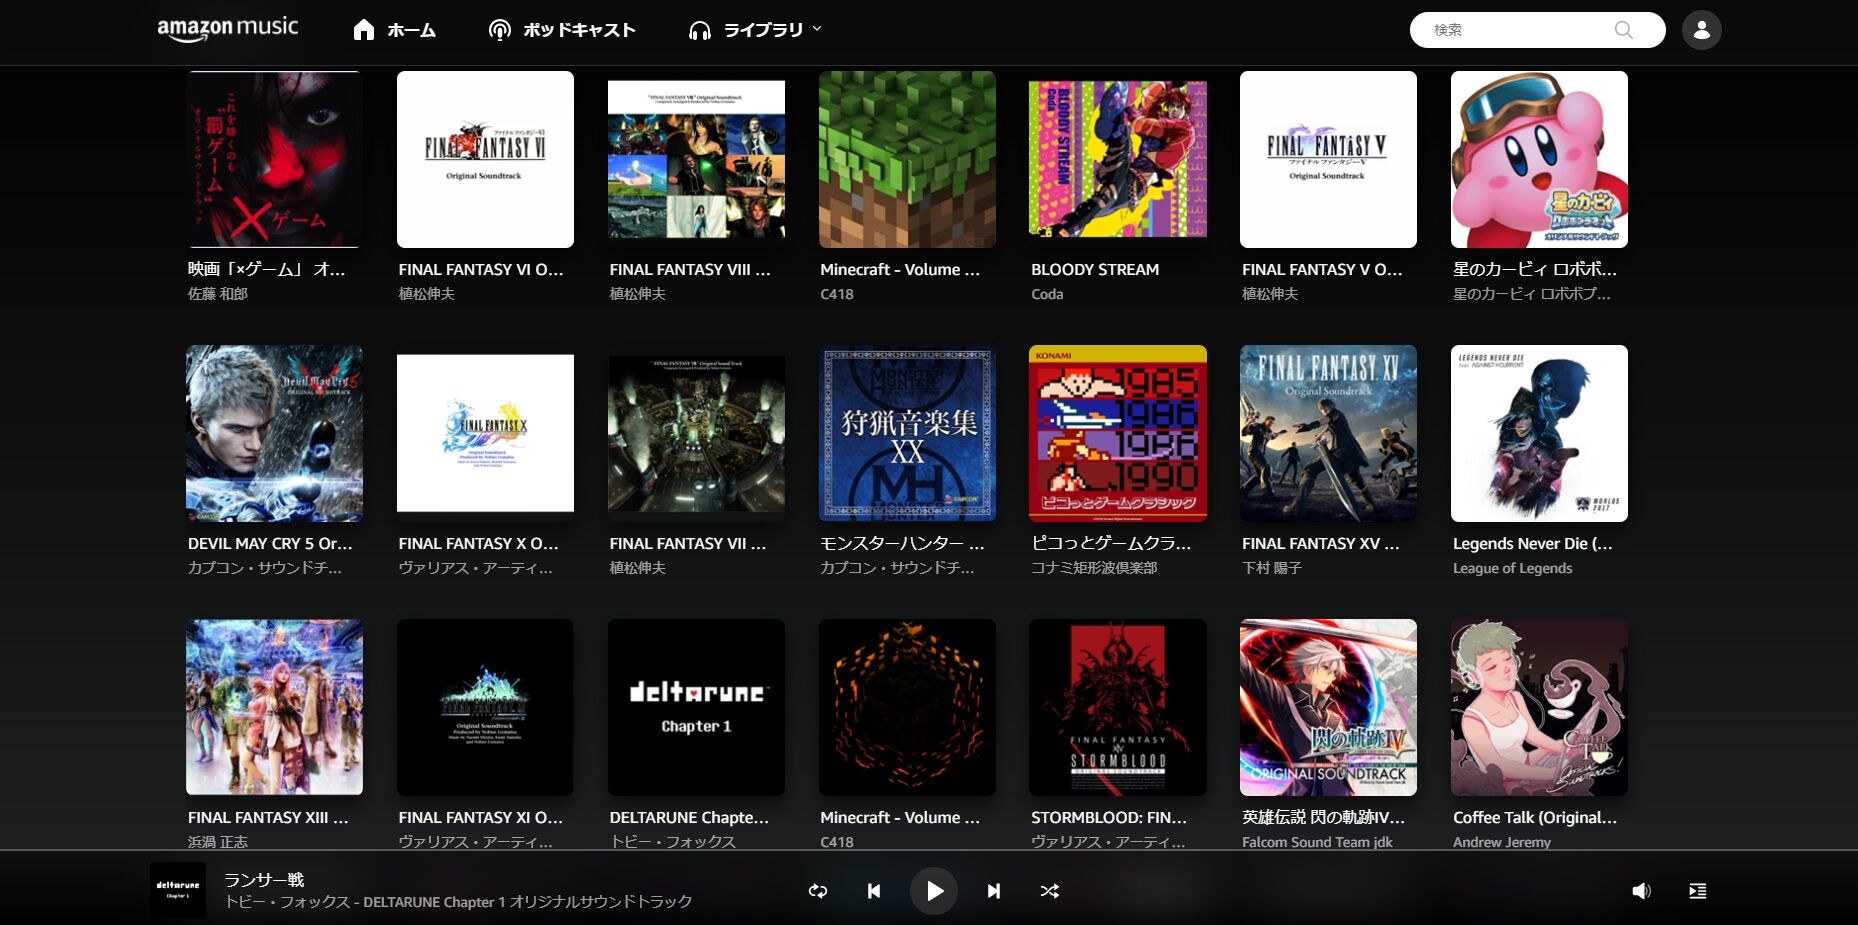Click the DEVIL MAY CRY 5 title text
This screenshot has width=1858, height=925.
[270, 543]
